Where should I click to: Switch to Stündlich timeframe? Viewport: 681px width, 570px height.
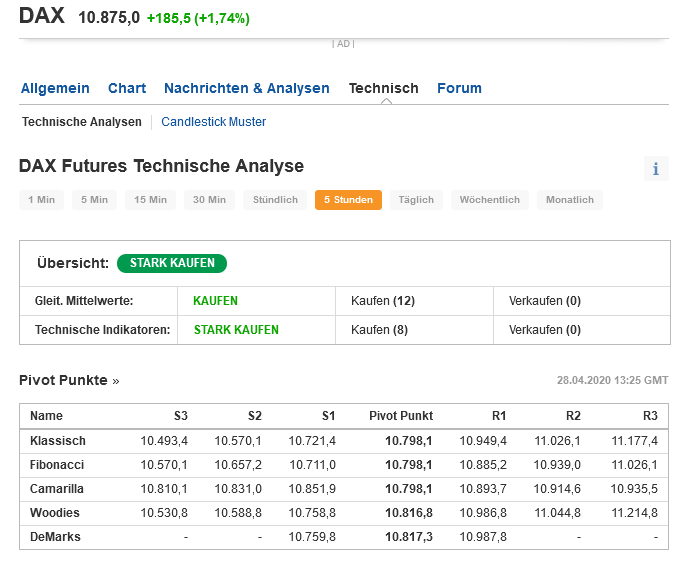pyautogui.click(x=275, y=200)
